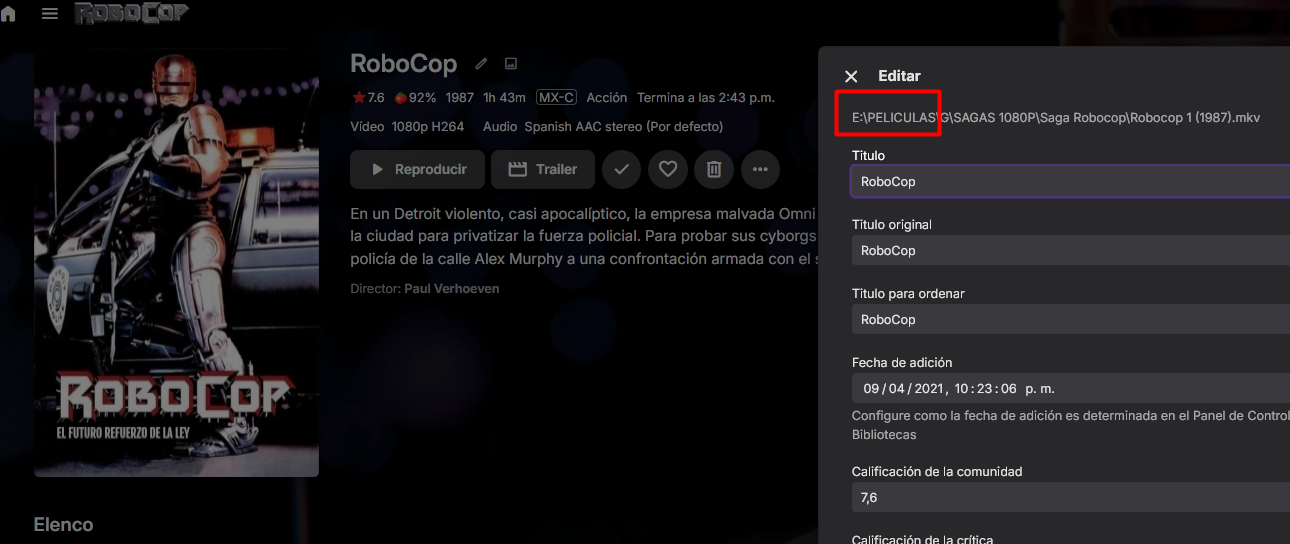Select Audio Spanish AAC stereo stream
1290x544 pixels.
[603, 127]
